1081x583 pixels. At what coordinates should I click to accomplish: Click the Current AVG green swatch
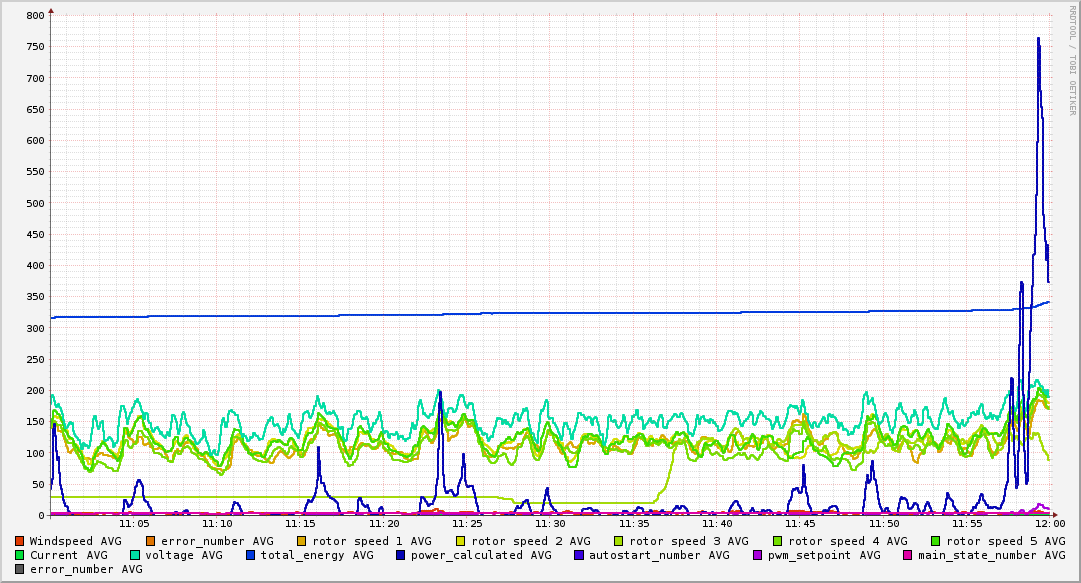(x=19, y=555)
